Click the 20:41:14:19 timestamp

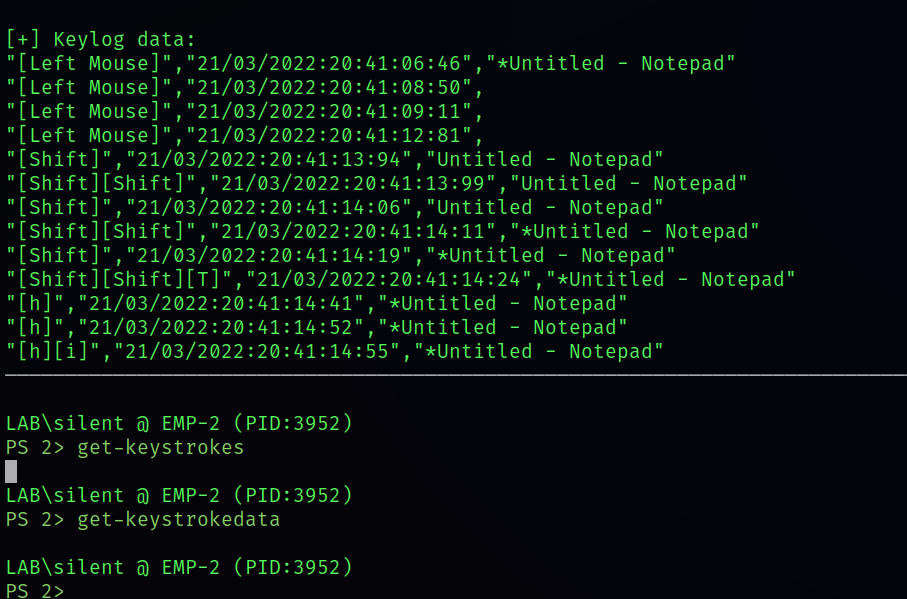coord(268,256)
